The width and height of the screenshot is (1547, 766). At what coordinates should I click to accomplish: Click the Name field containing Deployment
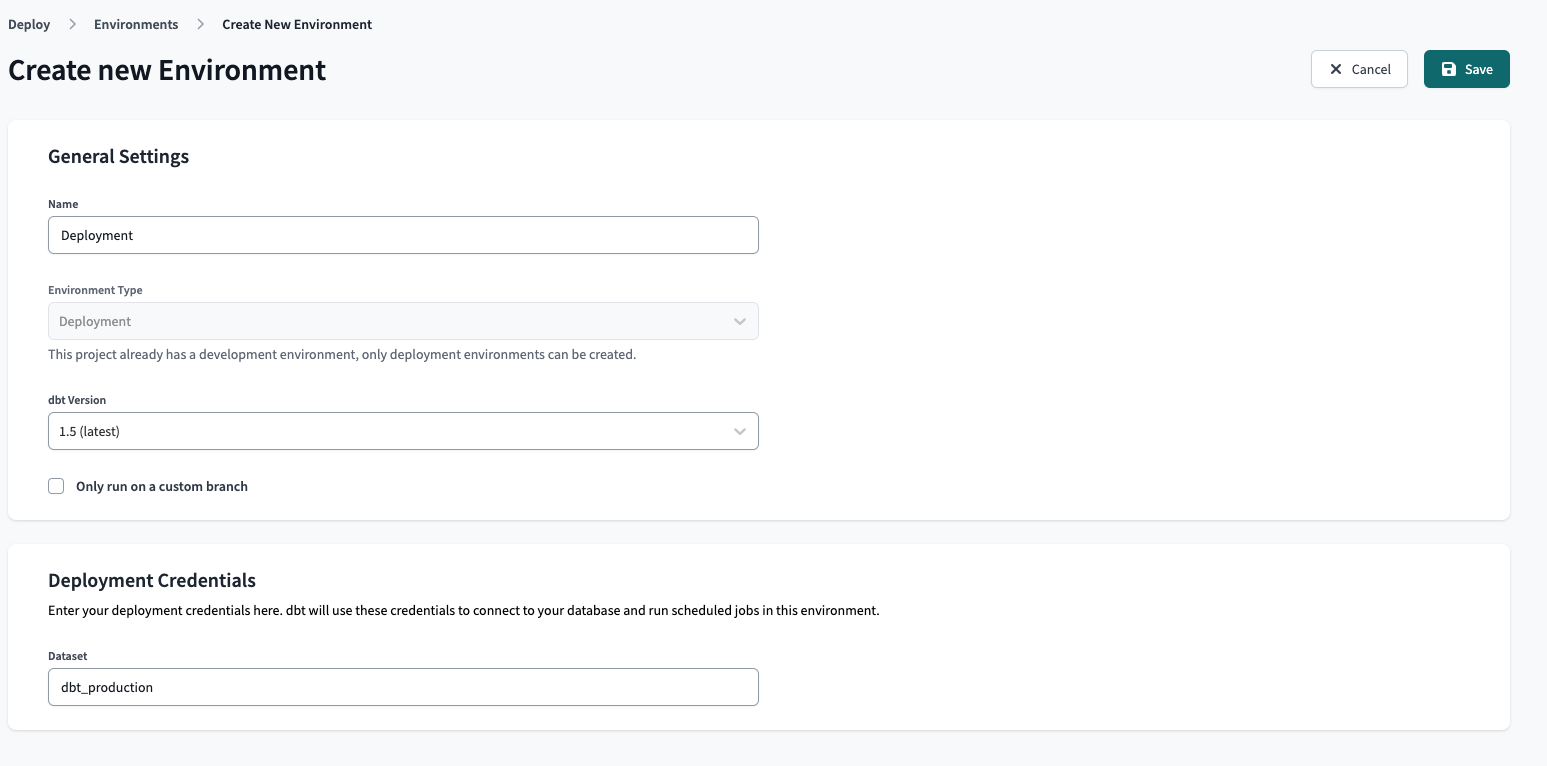pos(403,235)
